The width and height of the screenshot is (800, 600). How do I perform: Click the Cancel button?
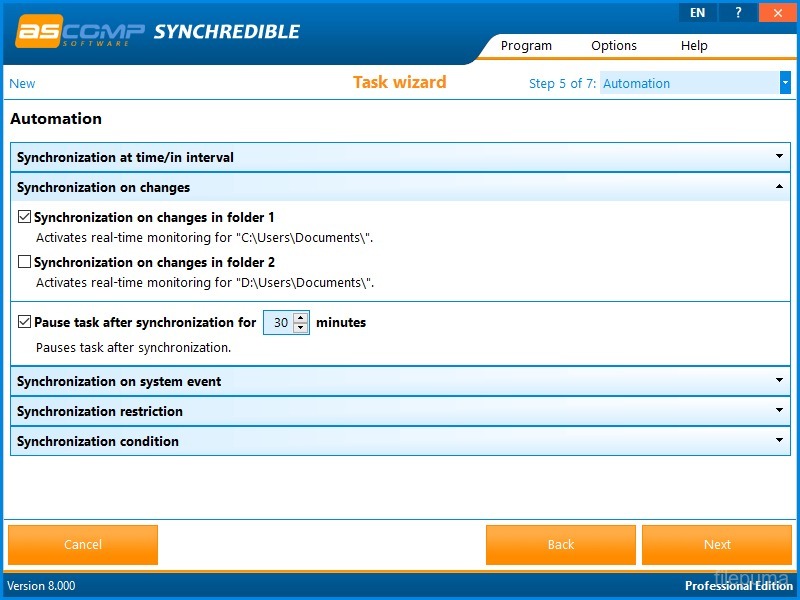tap(83, 544)
